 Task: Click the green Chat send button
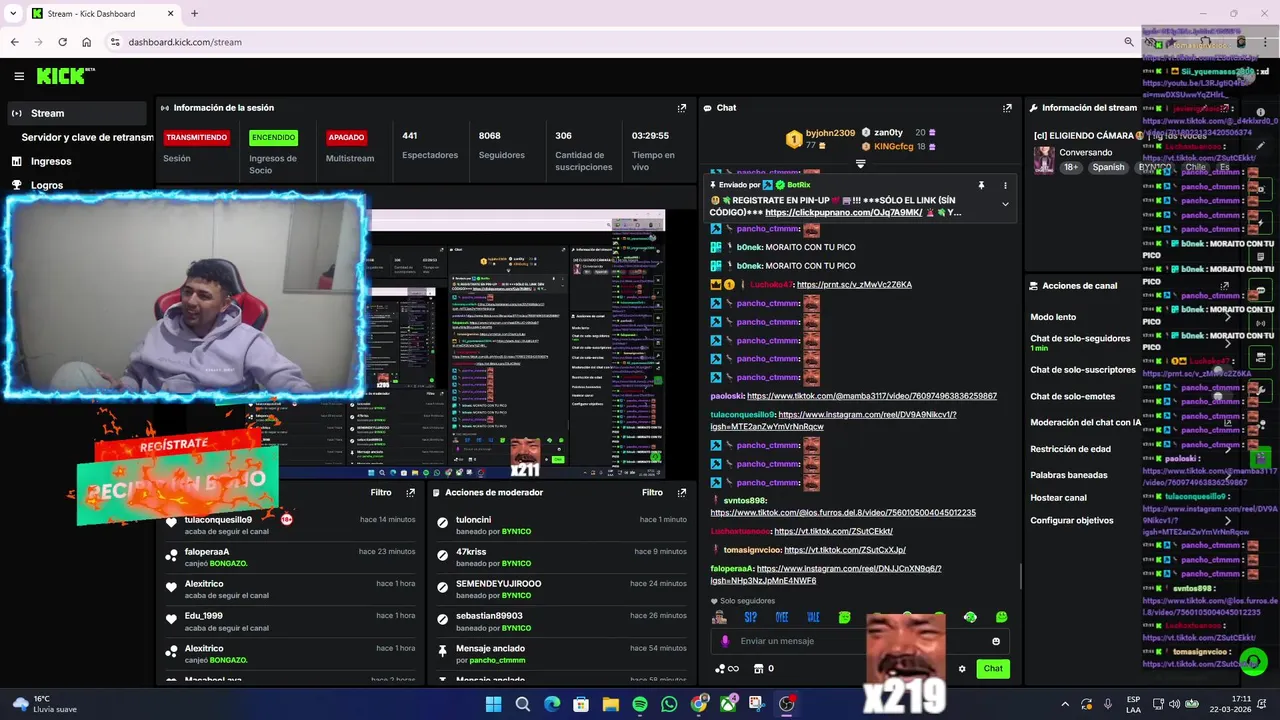coord(993,669)
